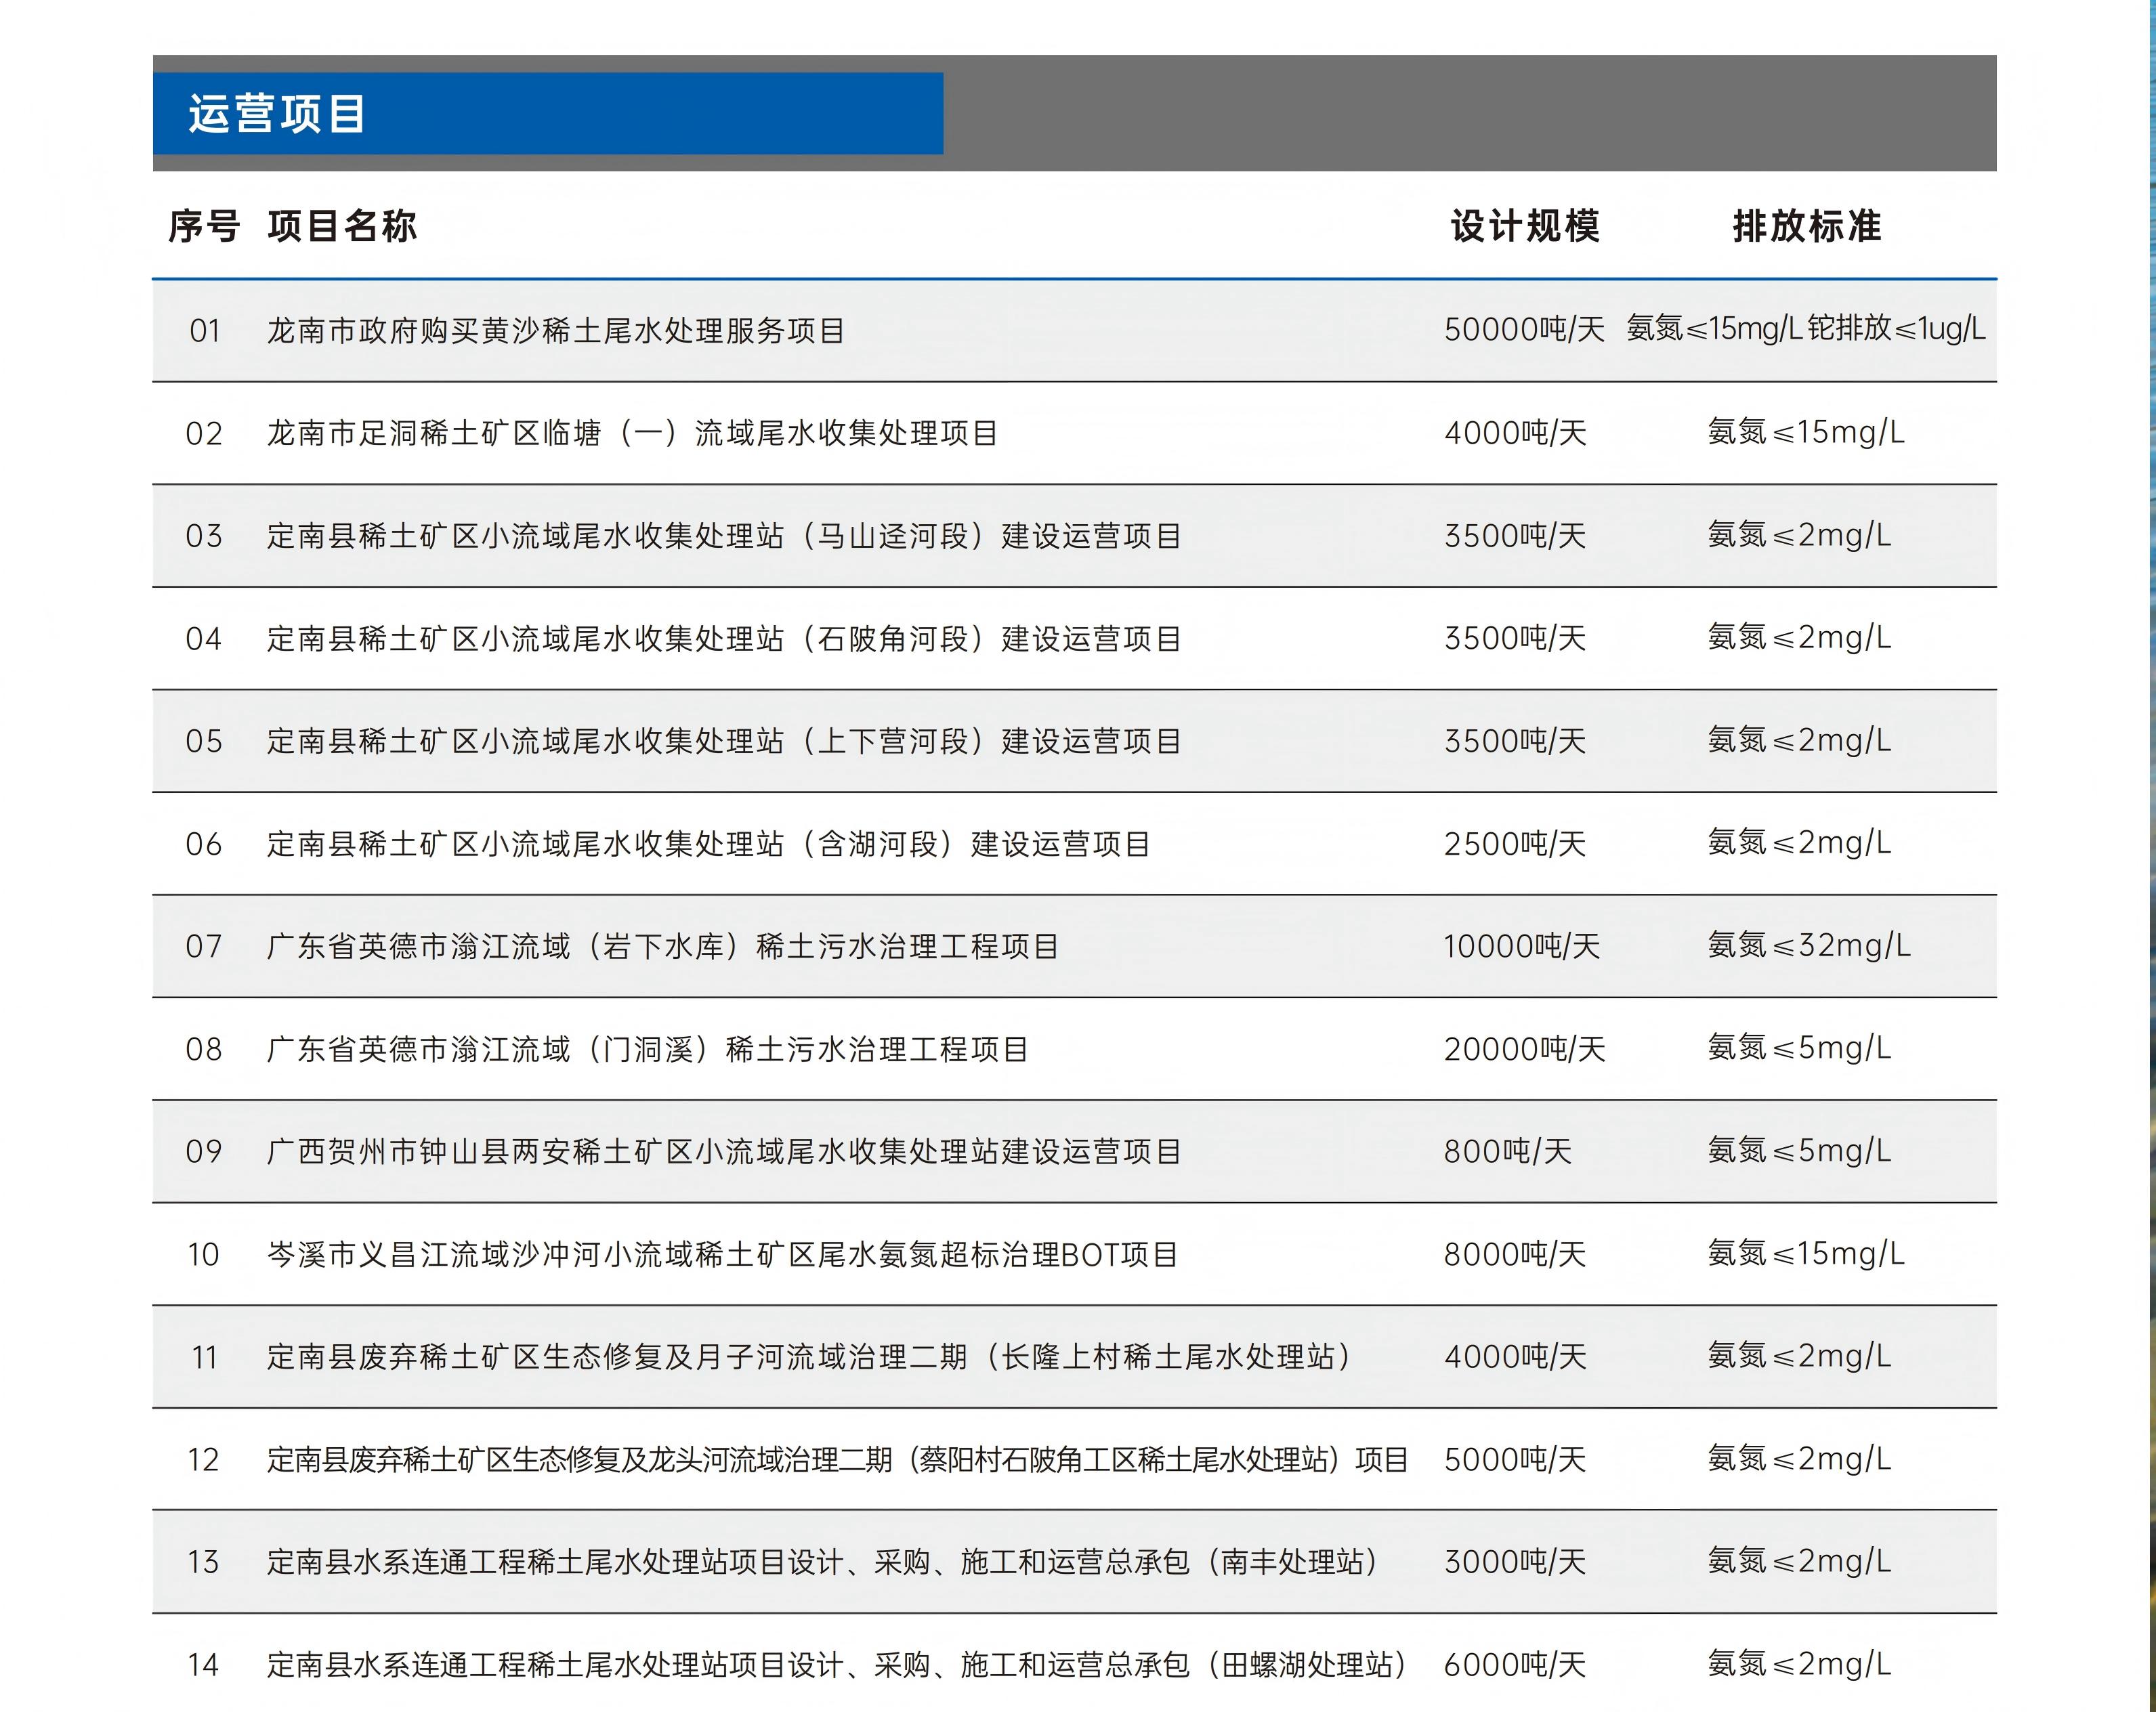This screenshot has width=2156, height=1712.
Task: Select row number 01
Action: coord(205,331)
